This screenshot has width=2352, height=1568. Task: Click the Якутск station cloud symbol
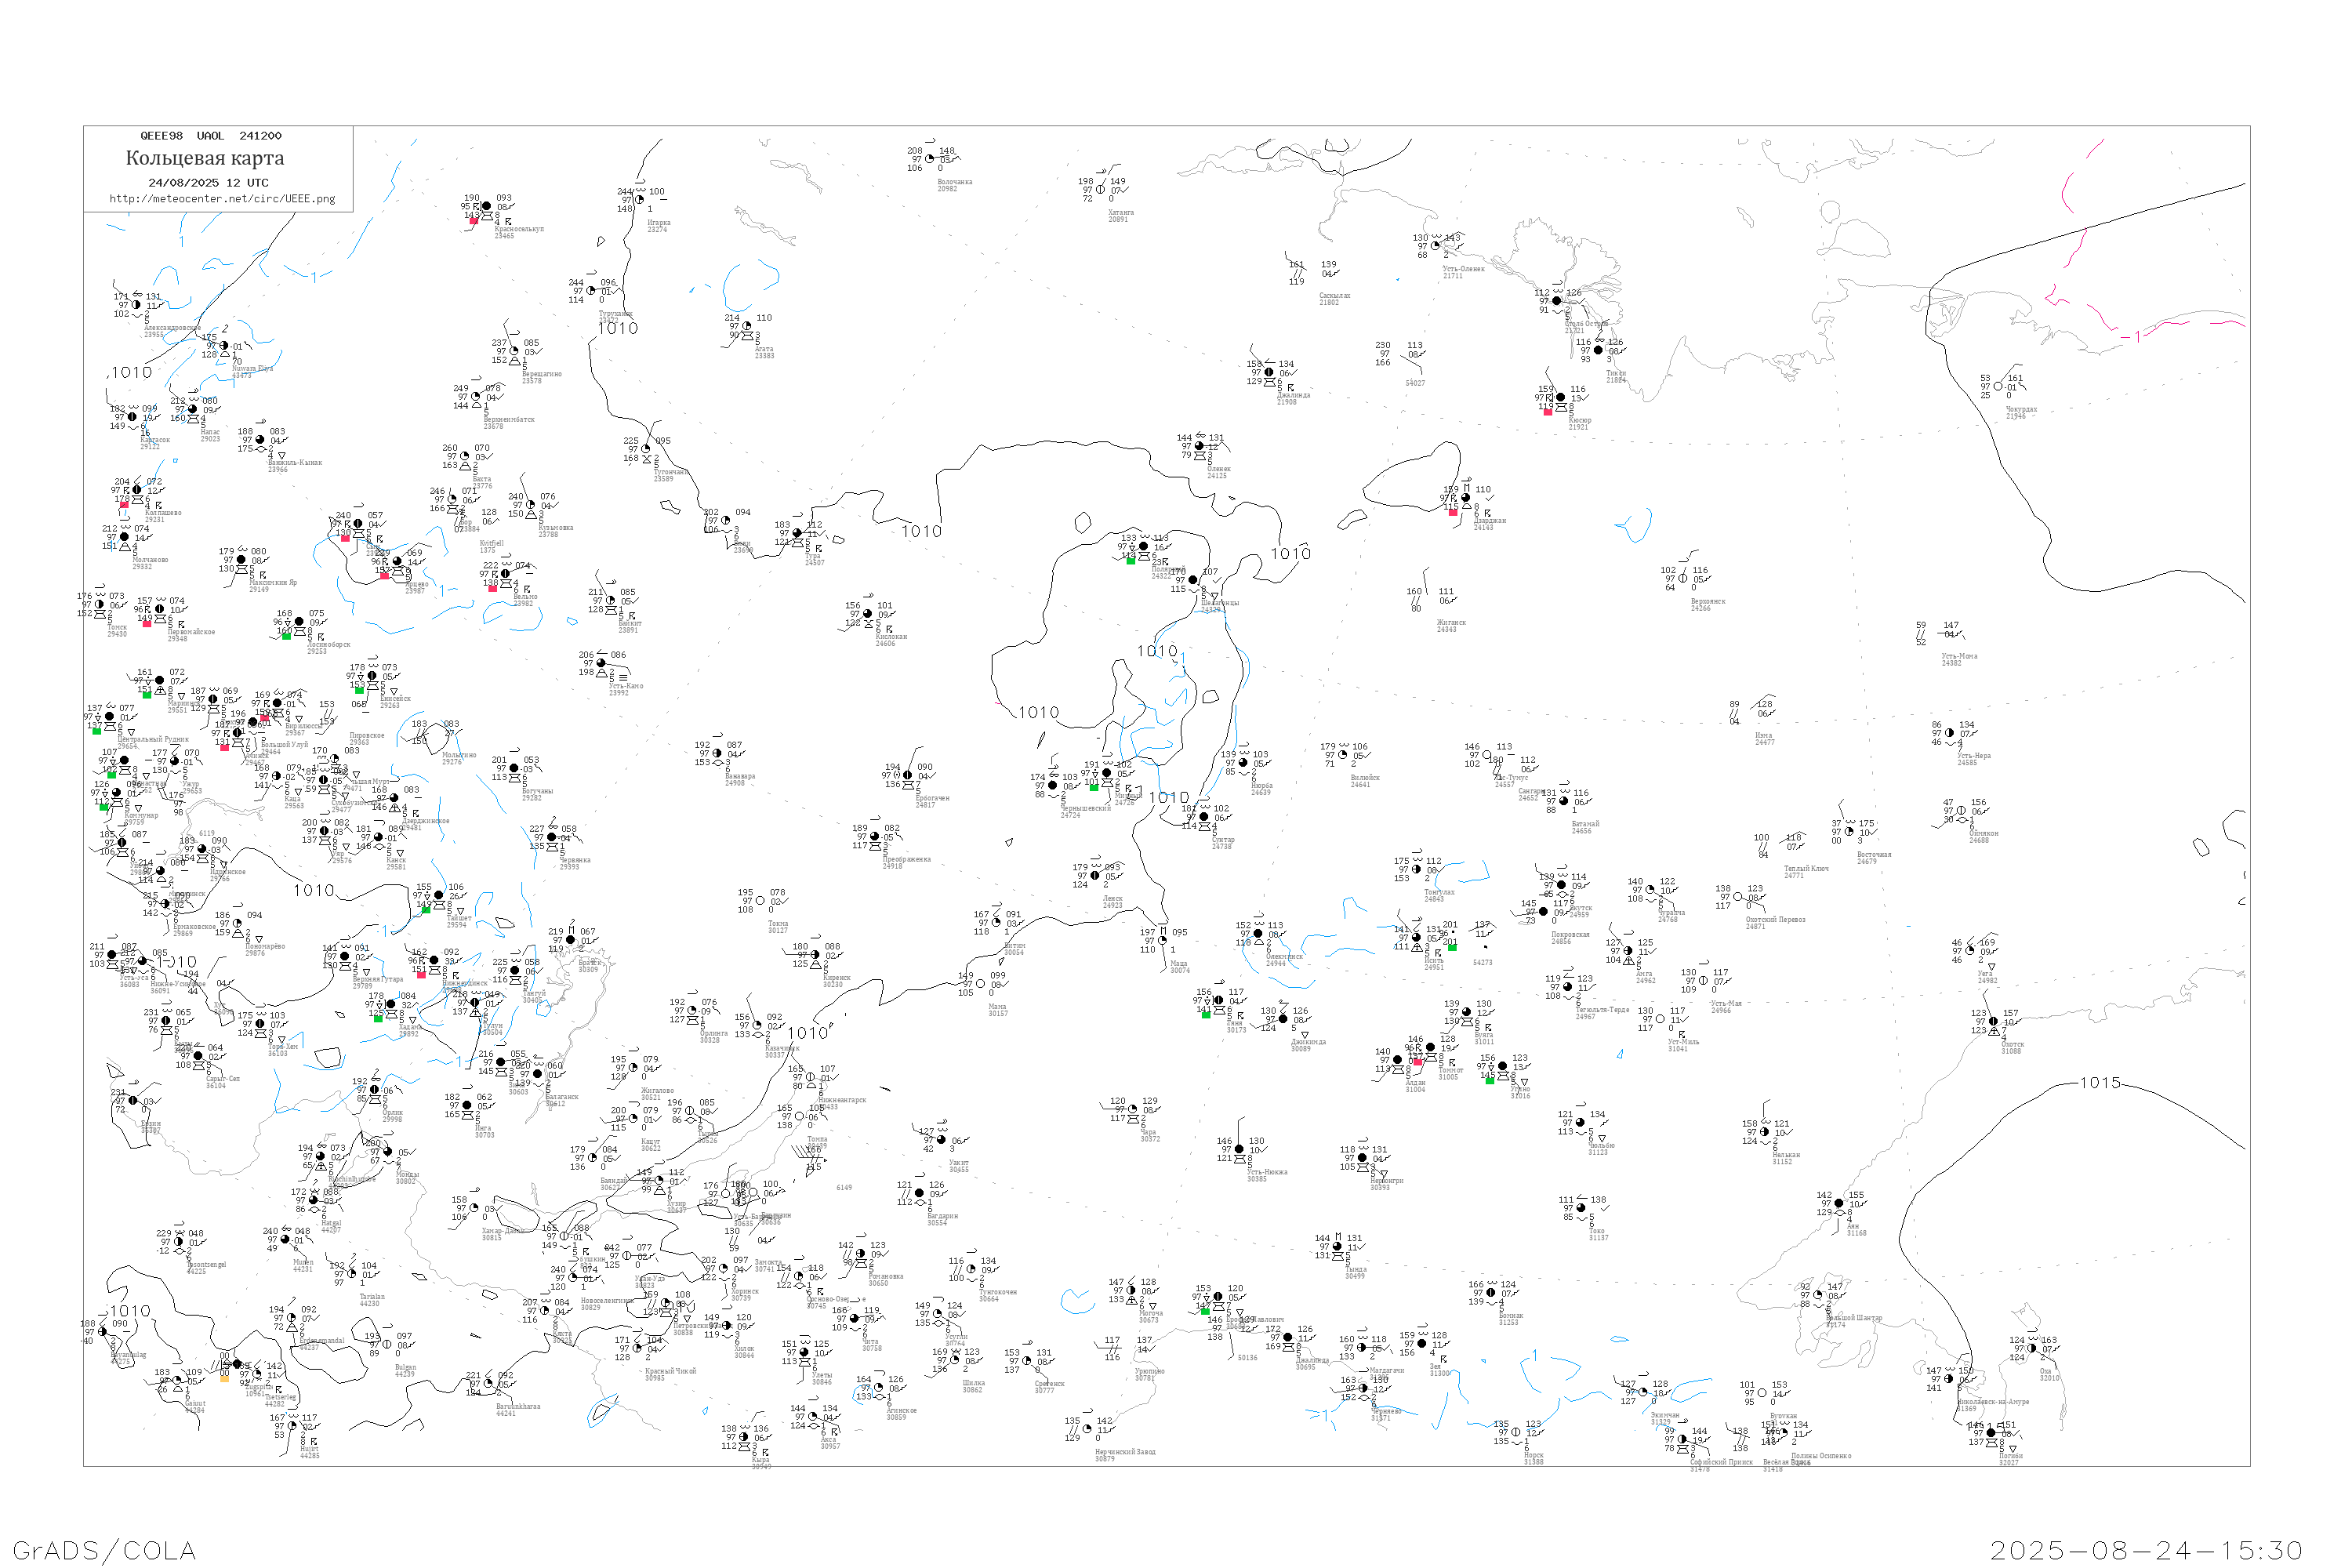coord(1561,885)
